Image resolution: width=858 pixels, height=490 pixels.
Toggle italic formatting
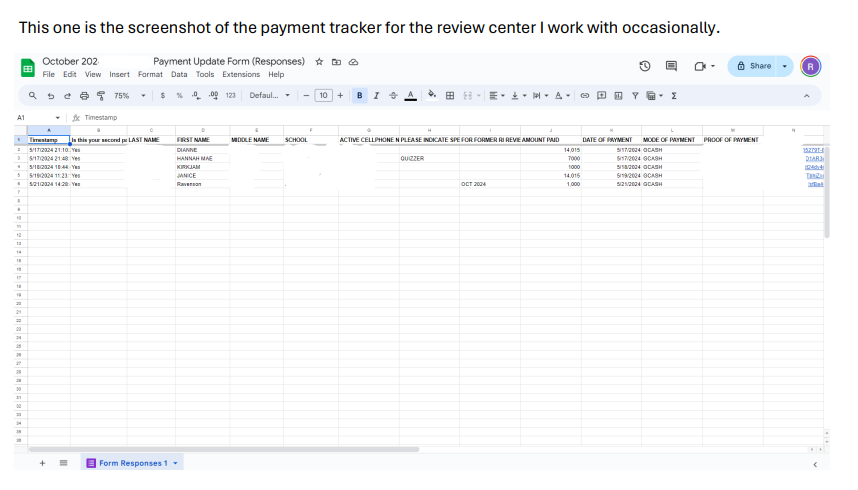376,96
